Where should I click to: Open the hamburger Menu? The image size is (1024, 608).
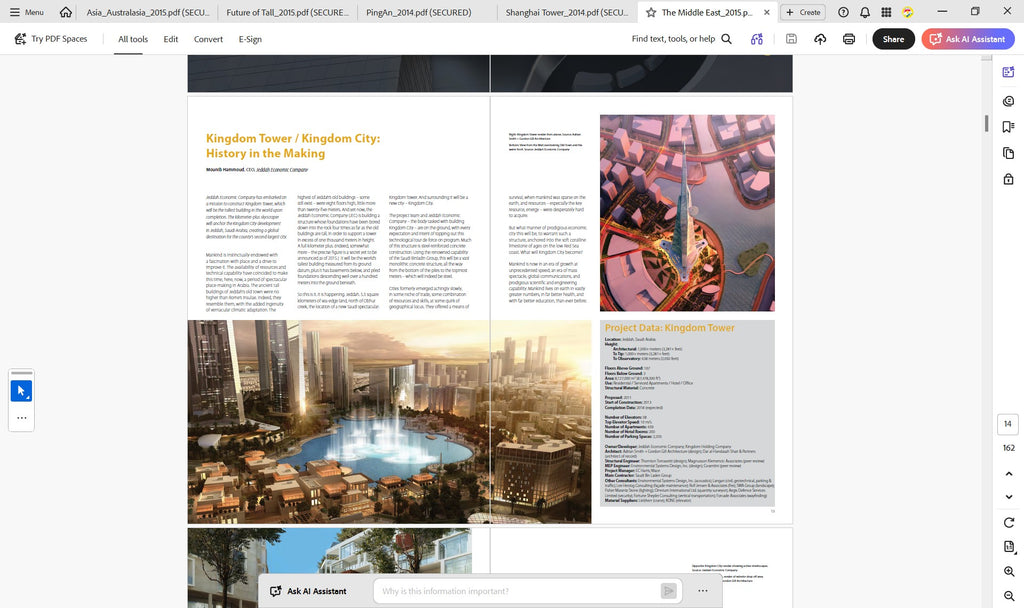[x=27, y=12]
